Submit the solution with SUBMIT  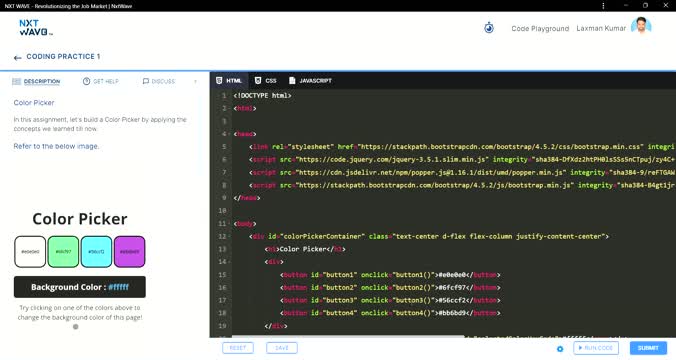648,348
